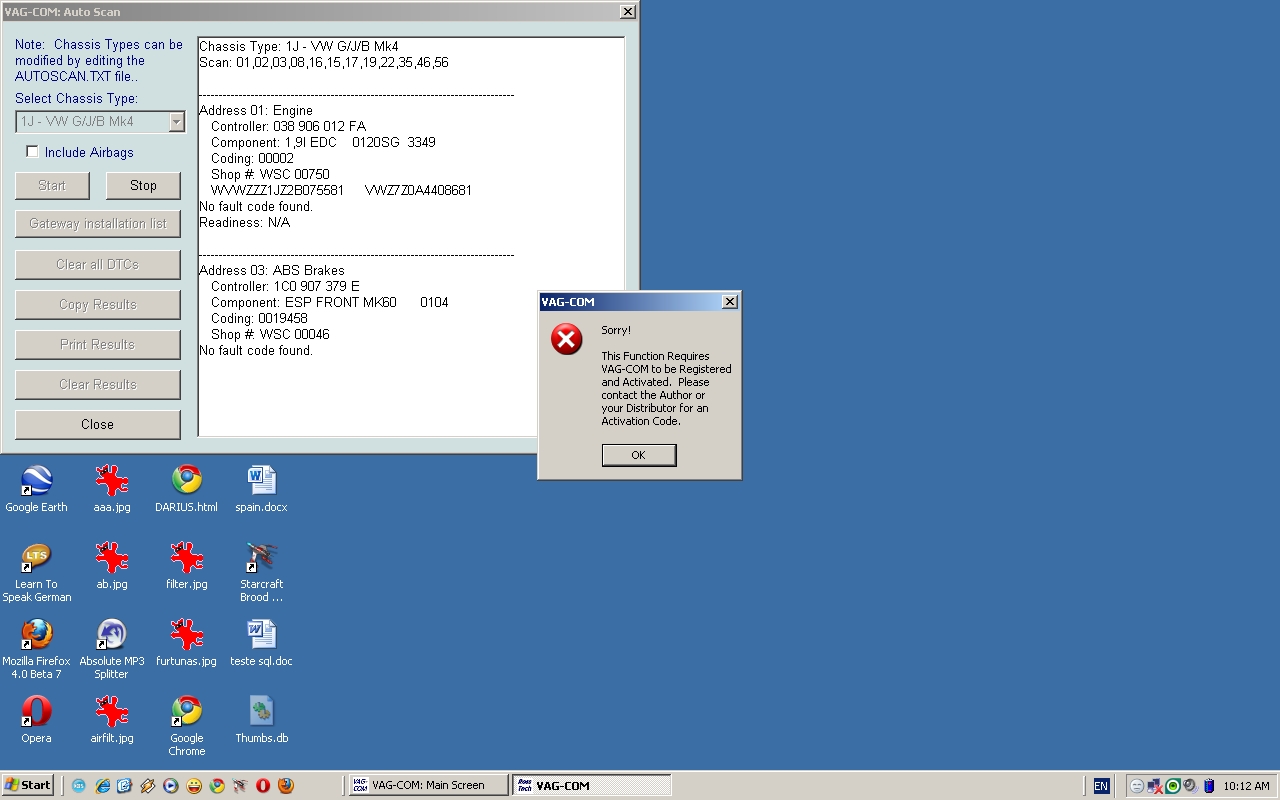
Task: Click 'Controller: 038 906 012 FA' line
Action: [288, 126]
